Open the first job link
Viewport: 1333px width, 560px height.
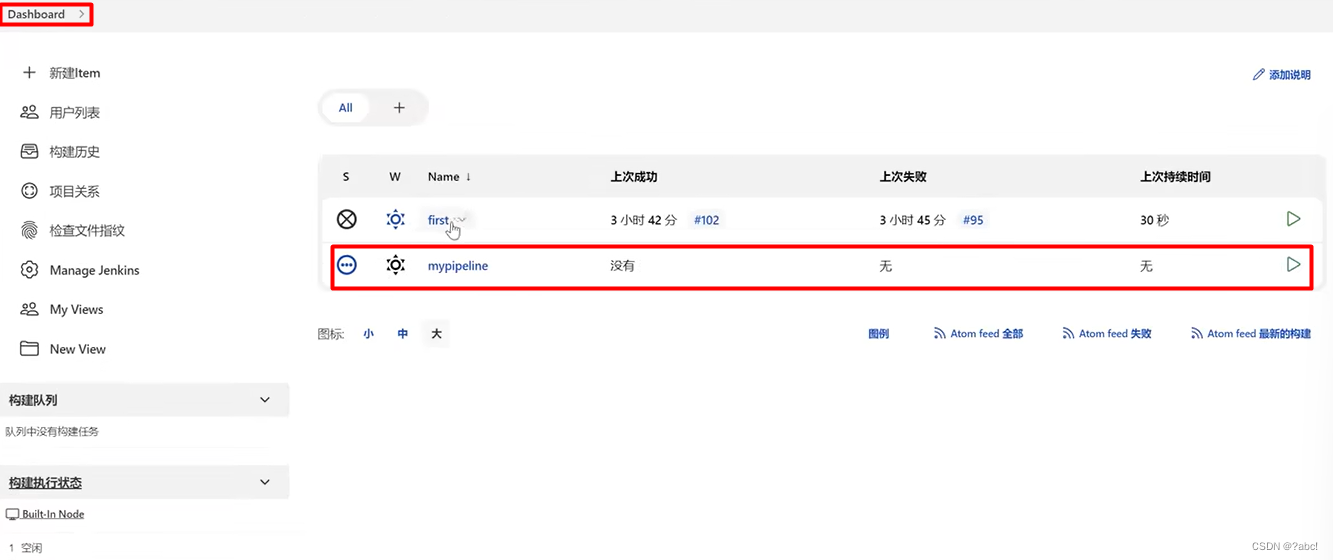click(x=439, y=220)
